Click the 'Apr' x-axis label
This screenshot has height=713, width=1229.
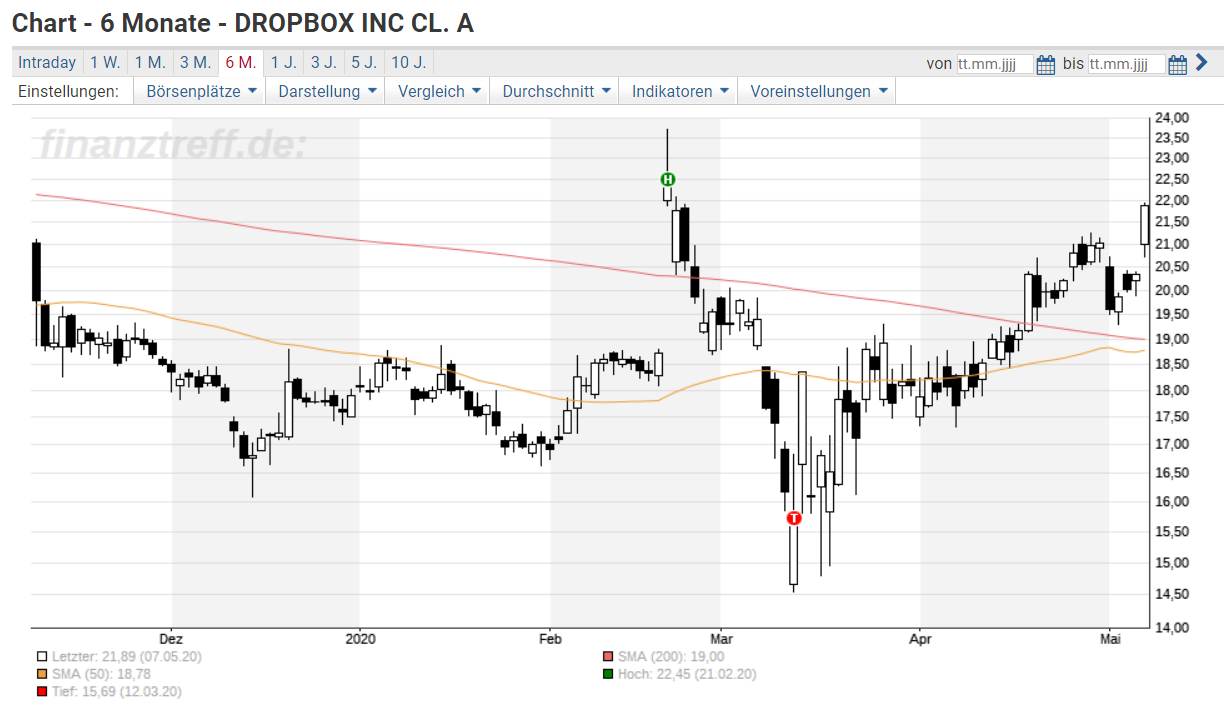(920, 637)
